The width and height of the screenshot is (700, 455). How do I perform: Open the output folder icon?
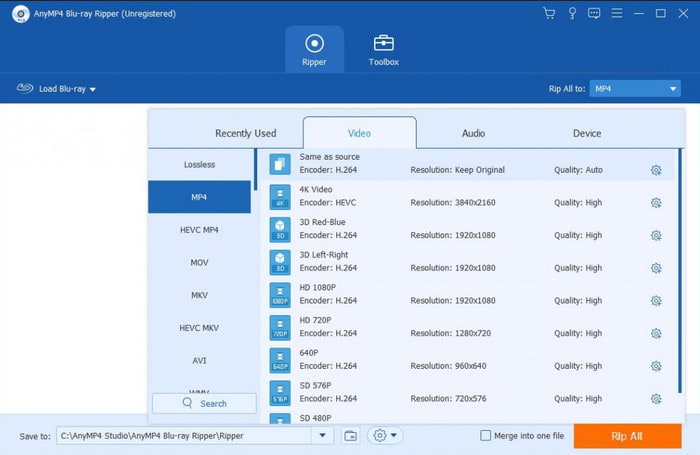350,435
